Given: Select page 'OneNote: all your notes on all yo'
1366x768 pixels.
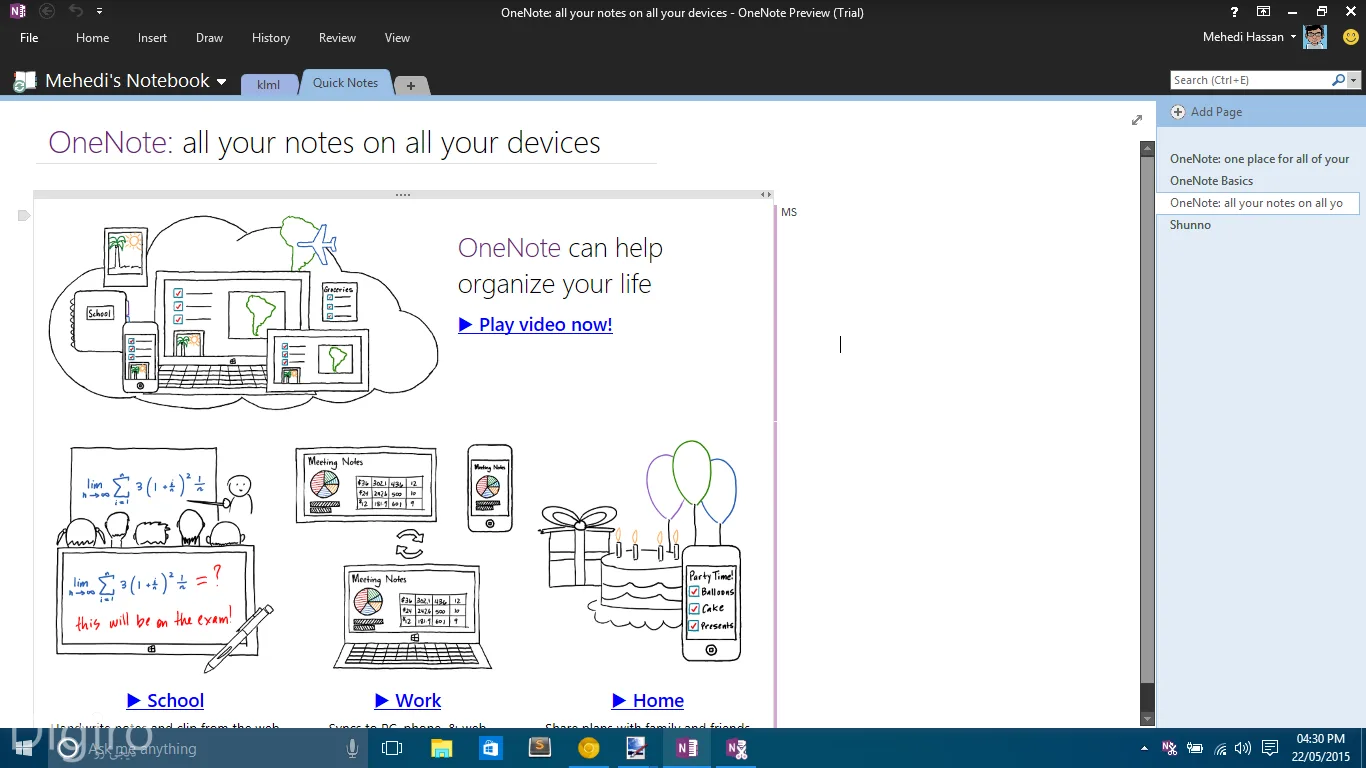Looking at the screenshot, I should point(1258,203).
